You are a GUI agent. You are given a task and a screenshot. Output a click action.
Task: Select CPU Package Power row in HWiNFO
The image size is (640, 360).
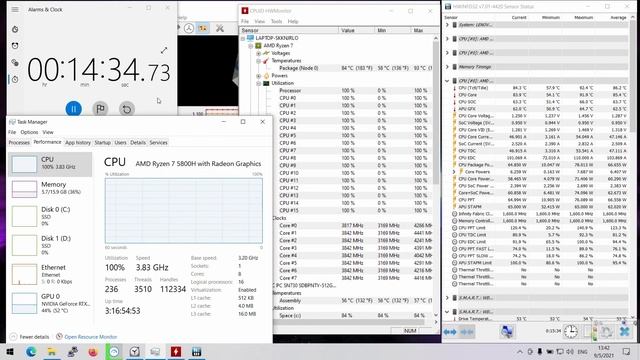pyautogui.click(x=539, y=165)
